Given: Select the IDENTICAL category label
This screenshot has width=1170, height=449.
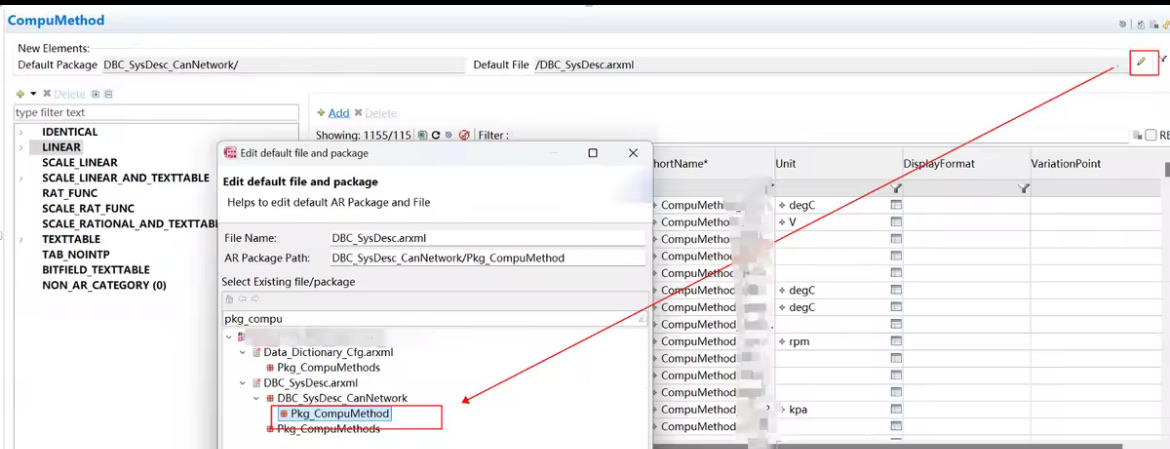Looking at the screenshot, I should 69,132.
